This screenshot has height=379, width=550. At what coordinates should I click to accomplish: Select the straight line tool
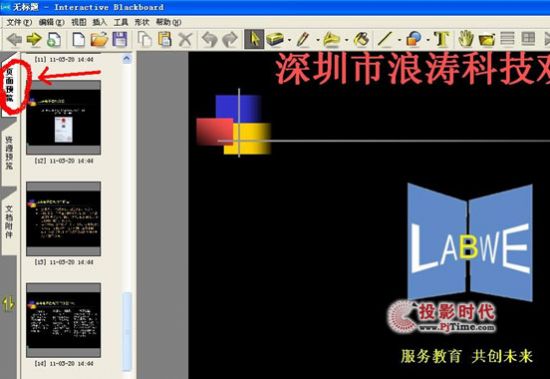point(385,39)
